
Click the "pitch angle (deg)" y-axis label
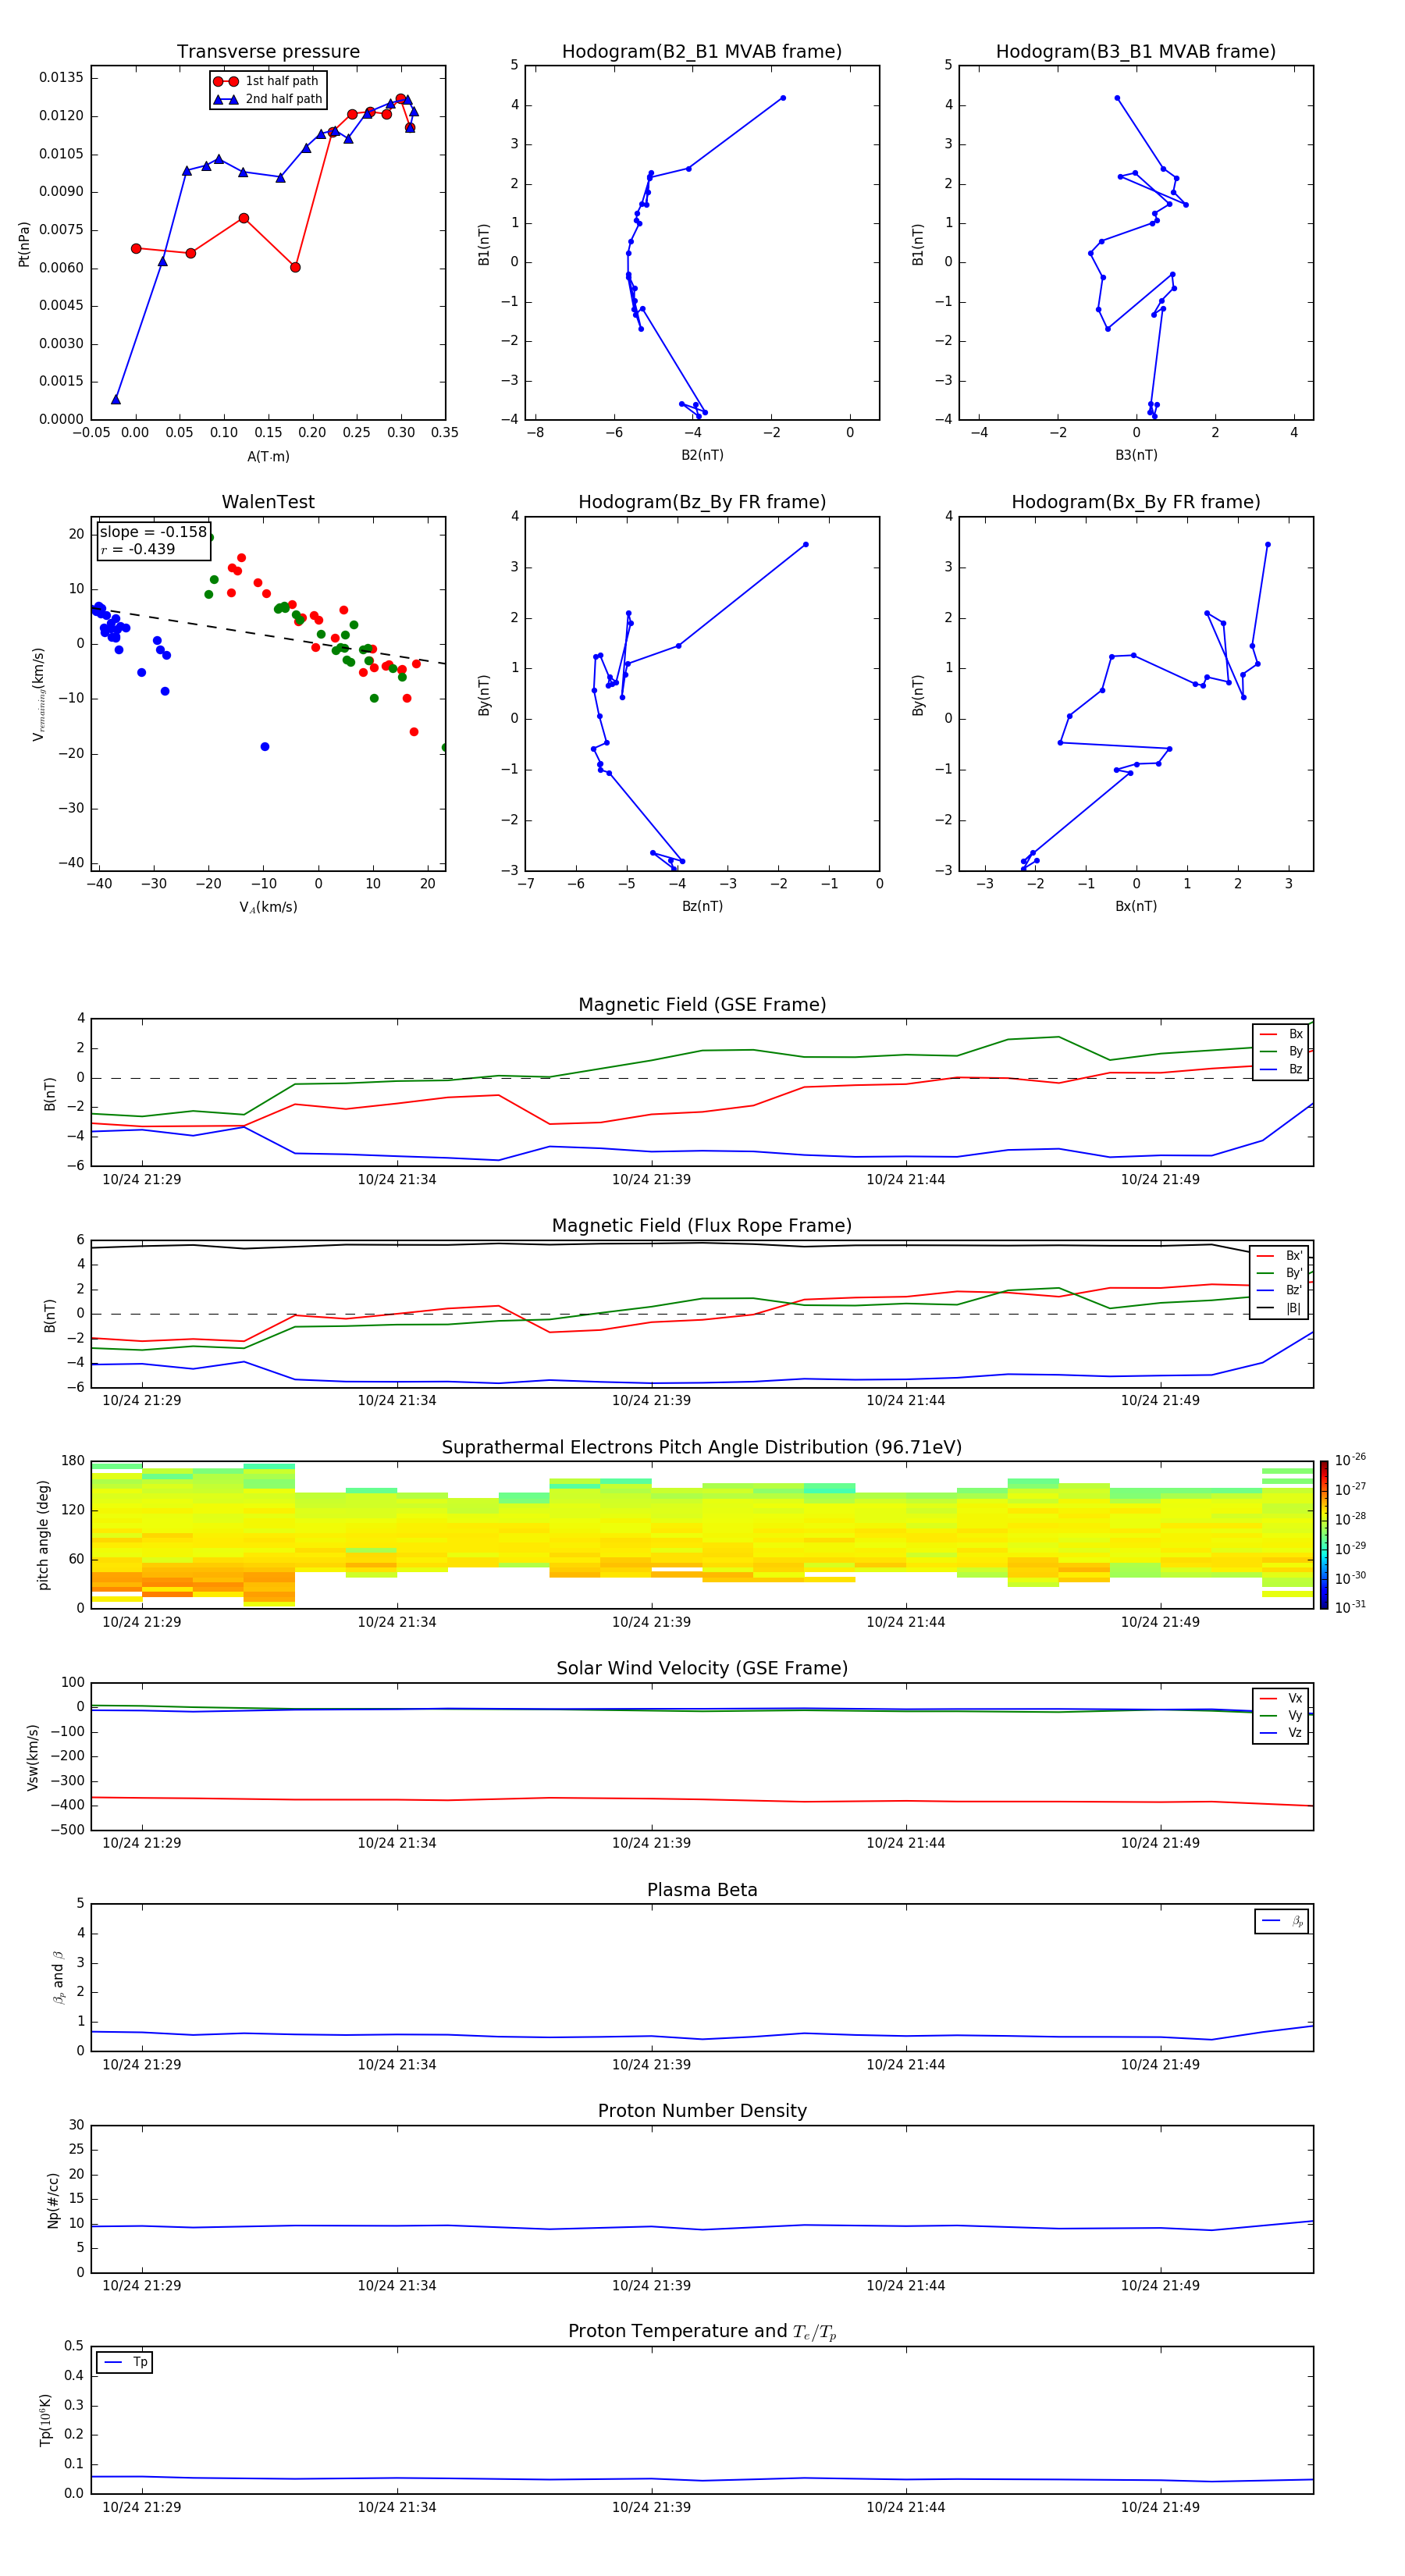click(x=43, y=1535)
